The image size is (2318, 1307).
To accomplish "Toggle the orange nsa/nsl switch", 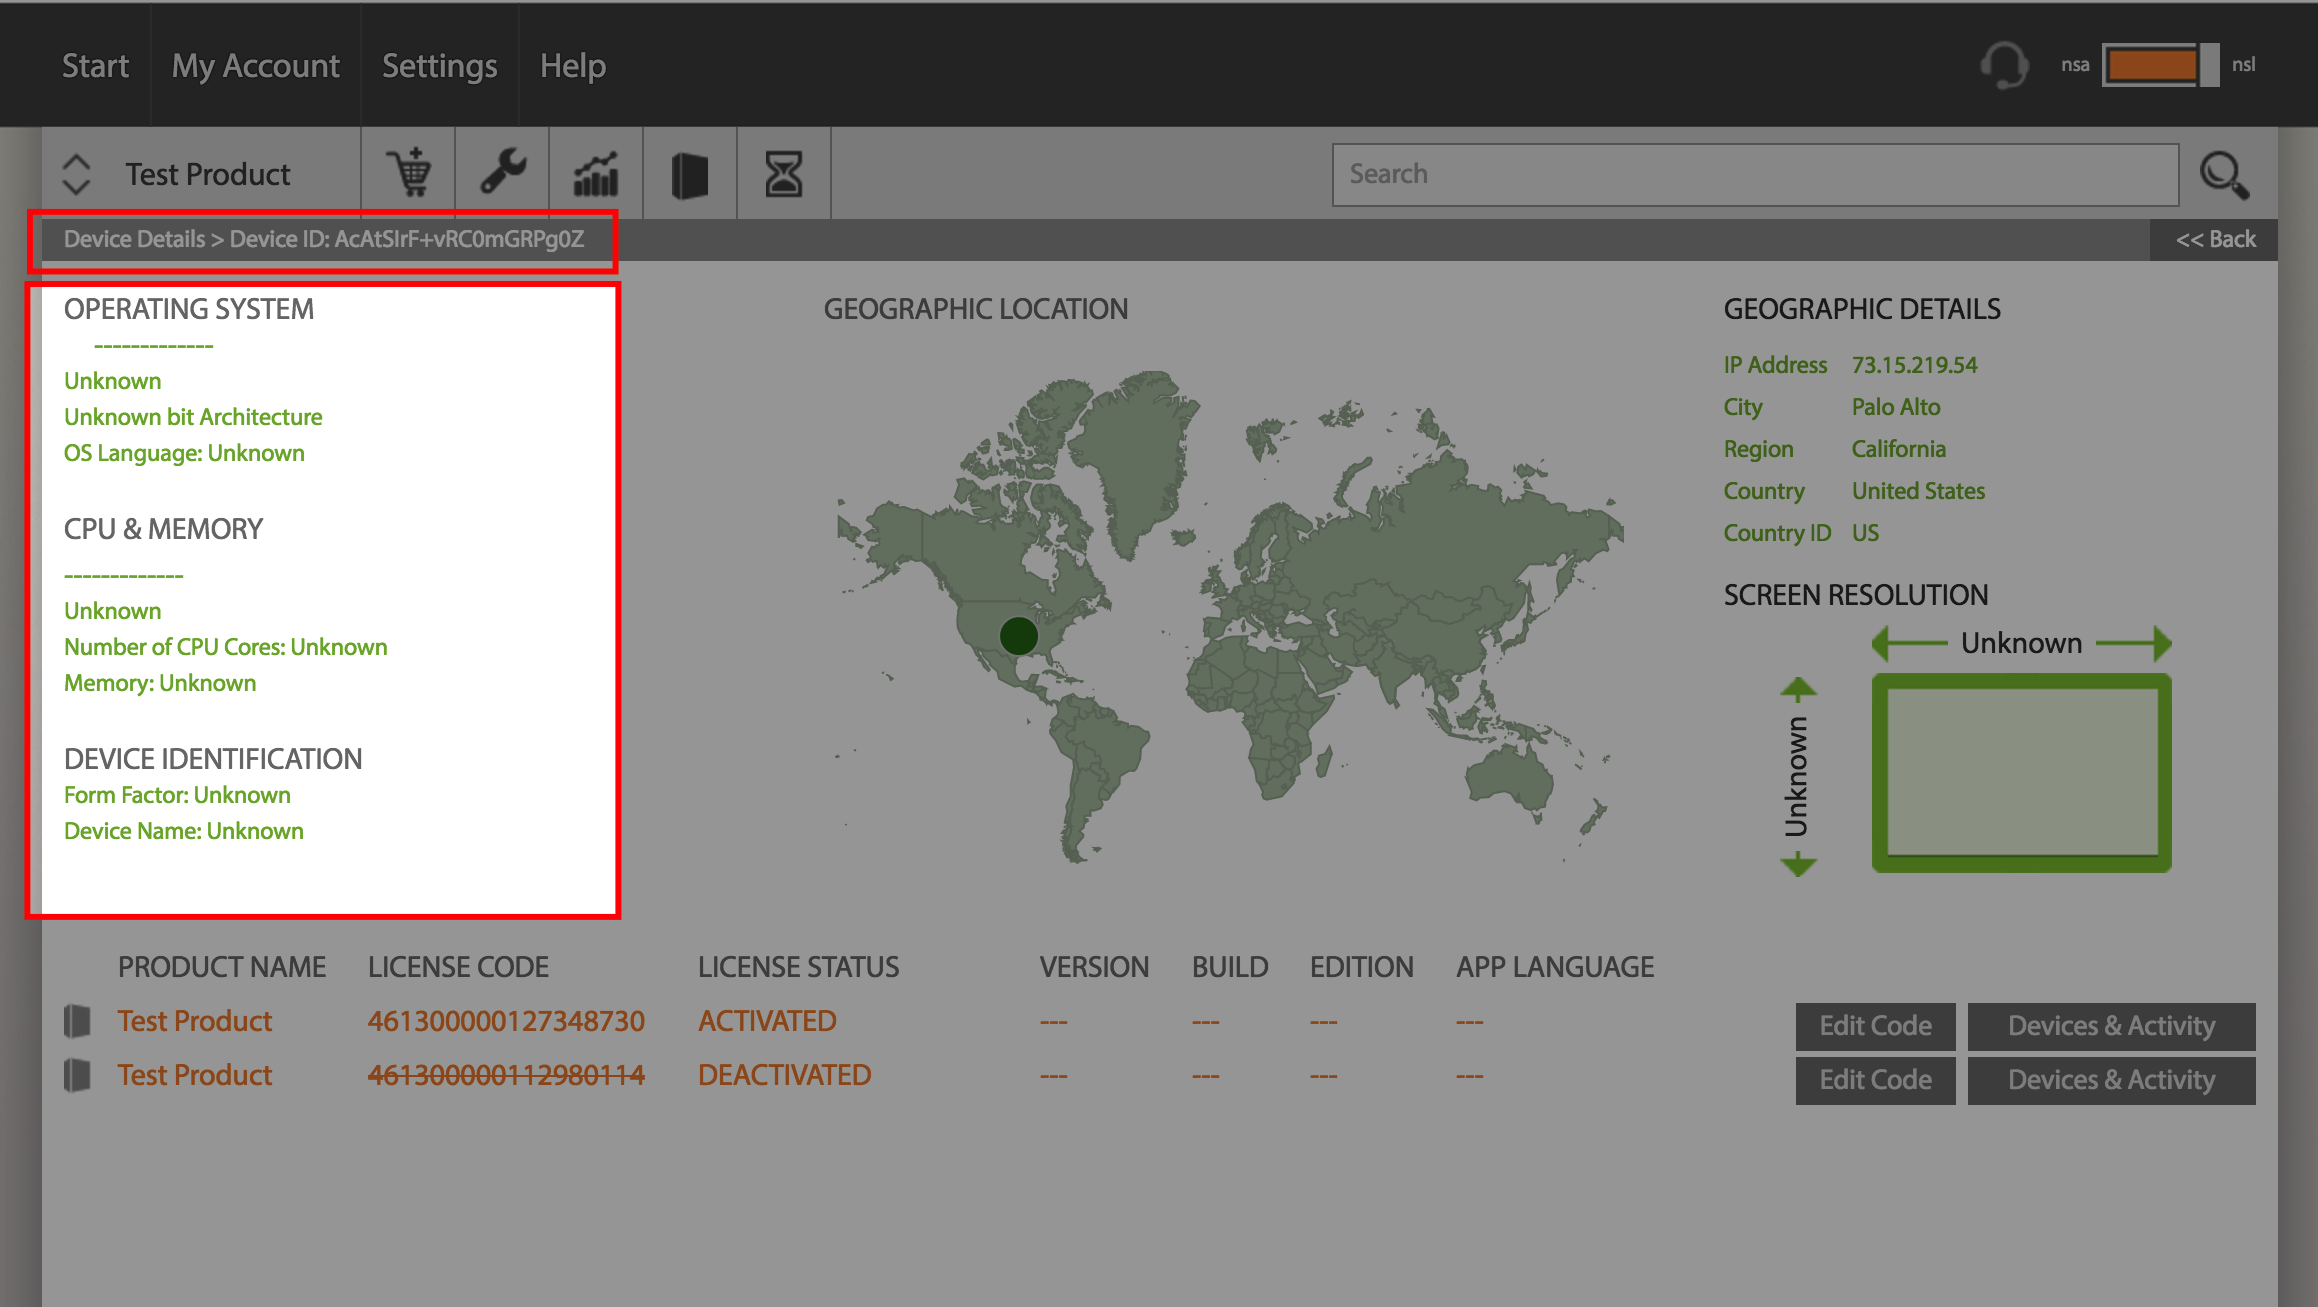I will (x=2160, y=65).
